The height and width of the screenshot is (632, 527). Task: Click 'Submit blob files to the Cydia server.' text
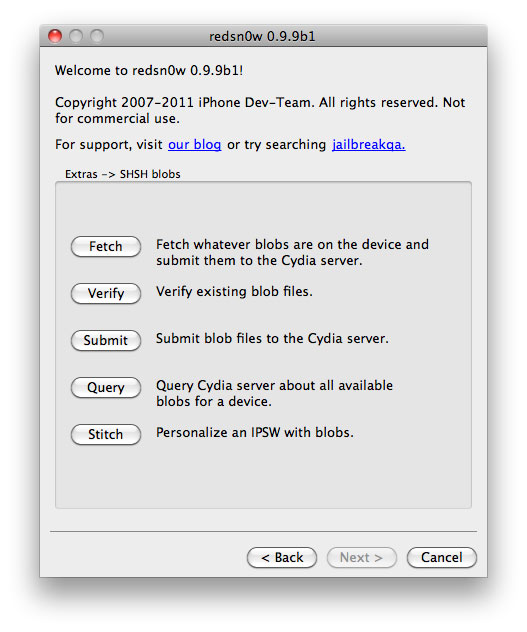point(272,339)
